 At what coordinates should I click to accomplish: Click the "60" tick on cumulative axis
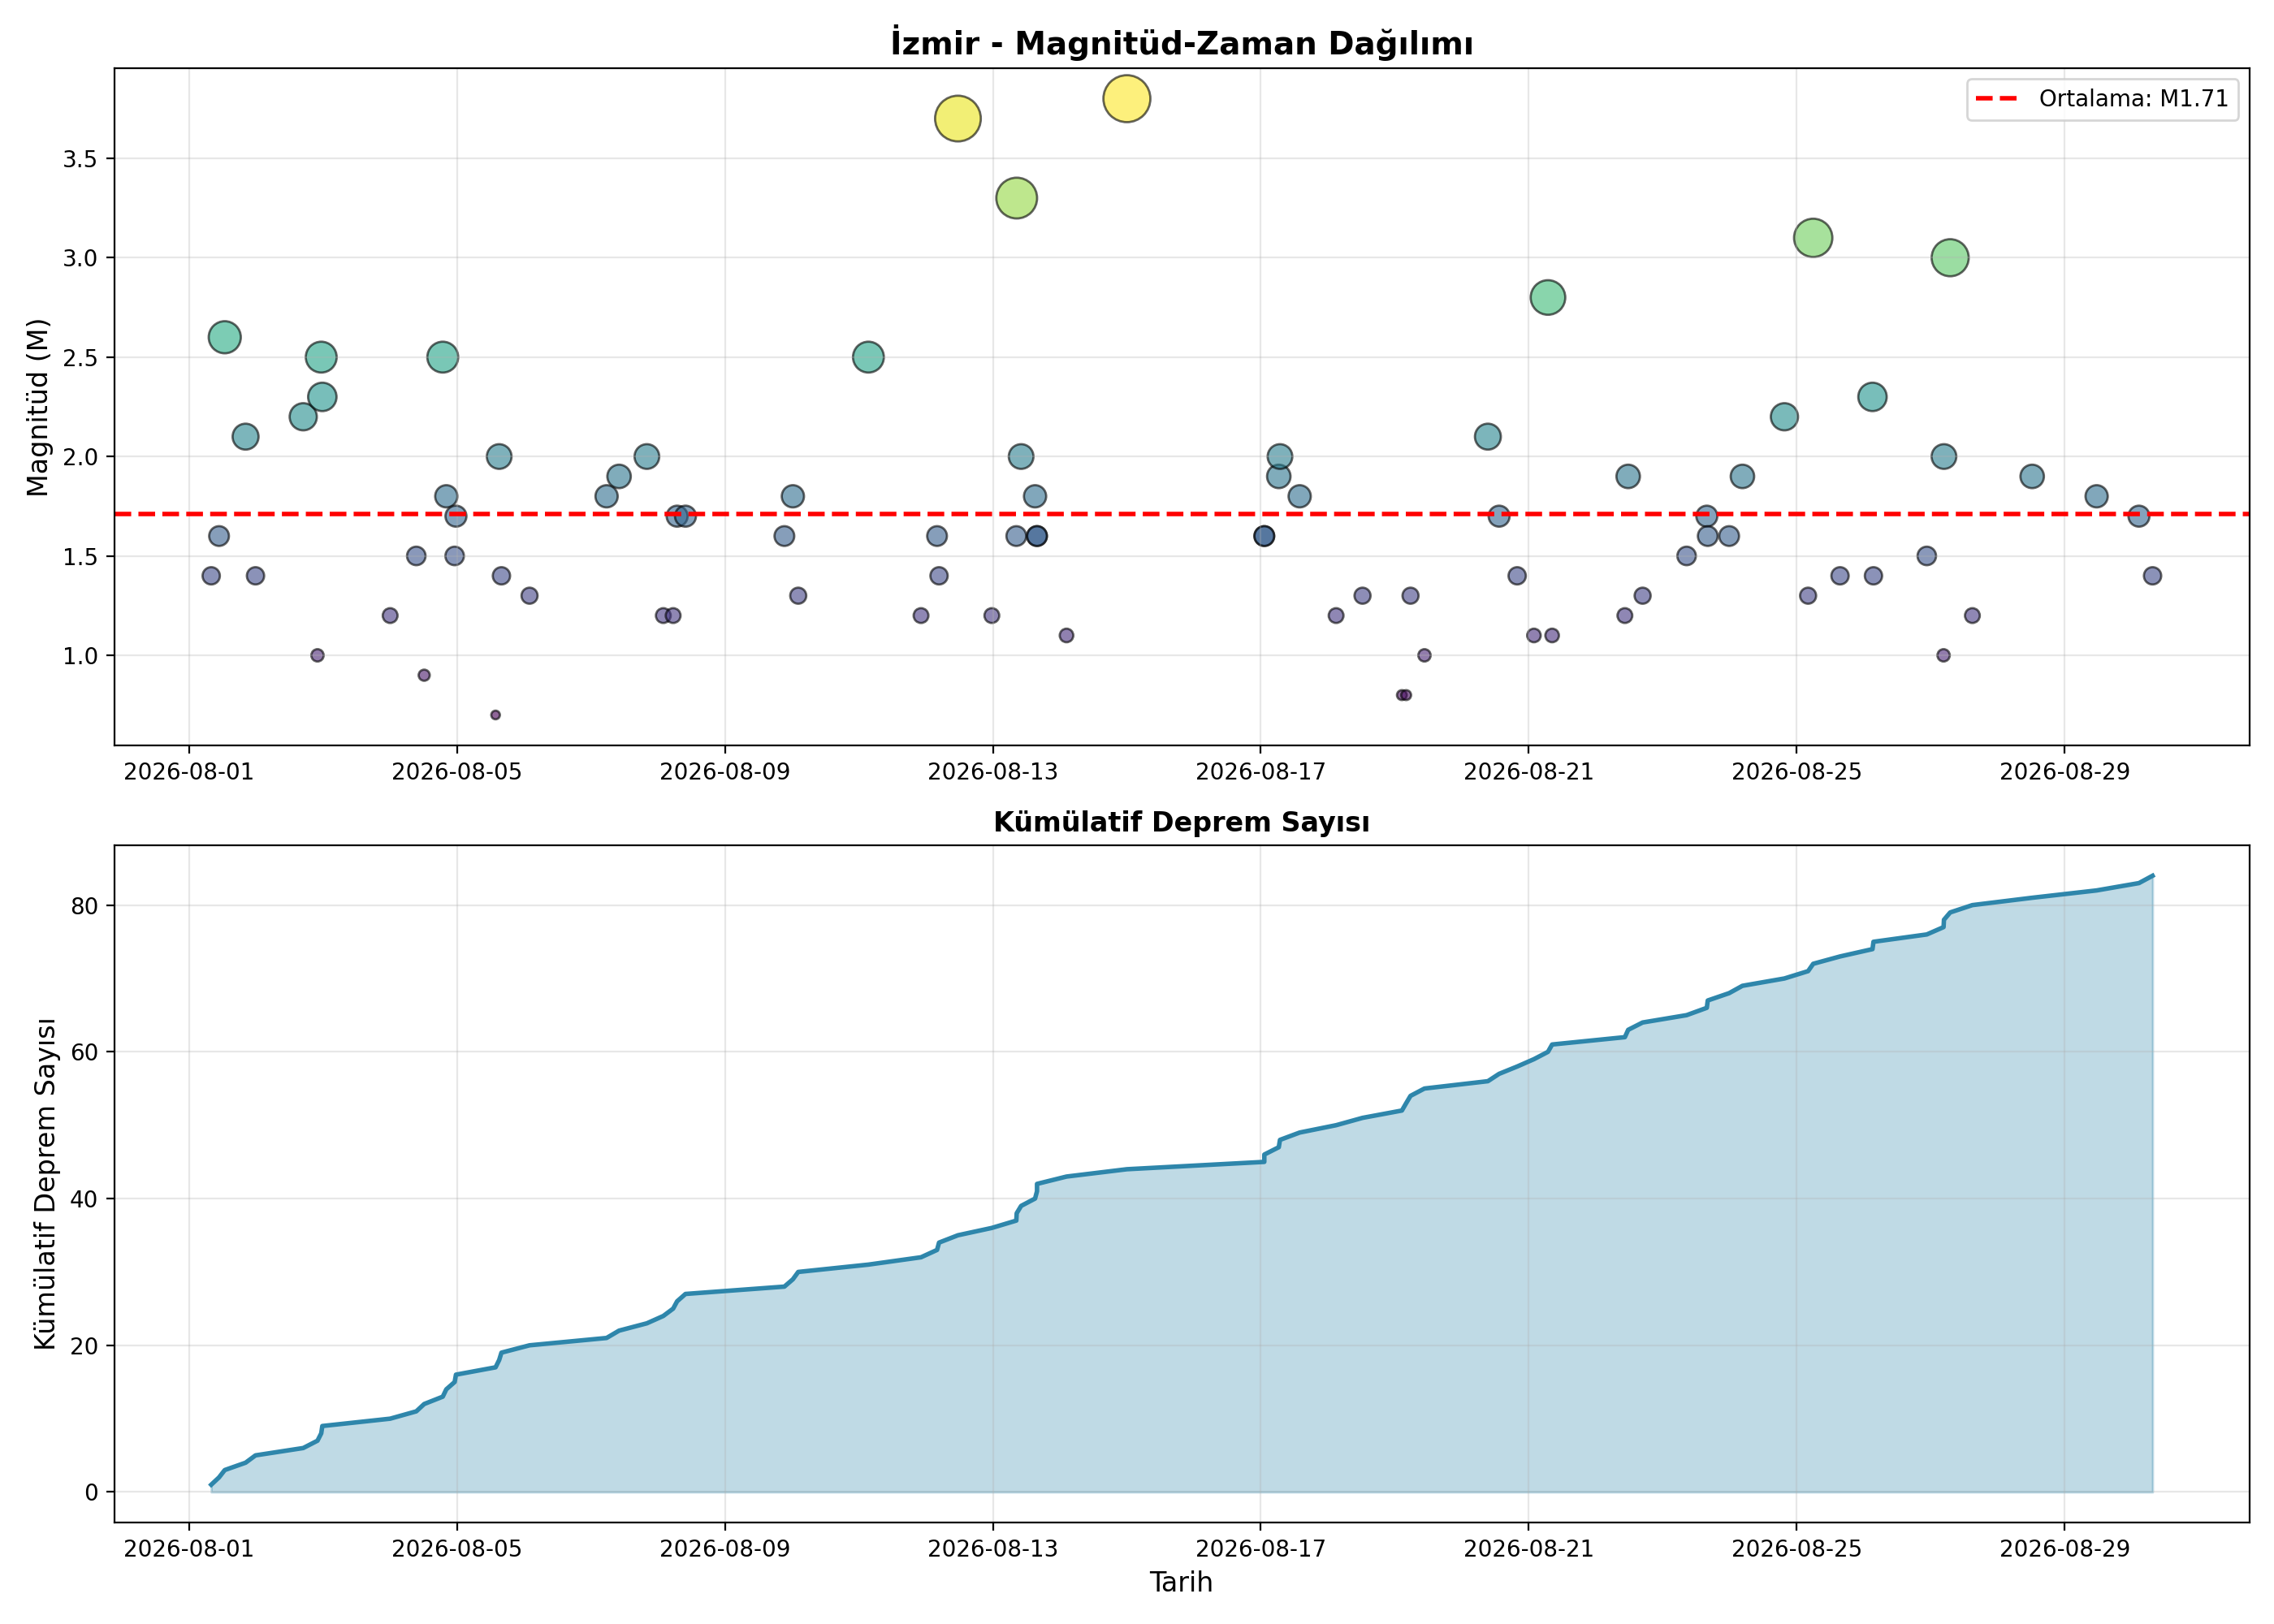coord(85,1052)
